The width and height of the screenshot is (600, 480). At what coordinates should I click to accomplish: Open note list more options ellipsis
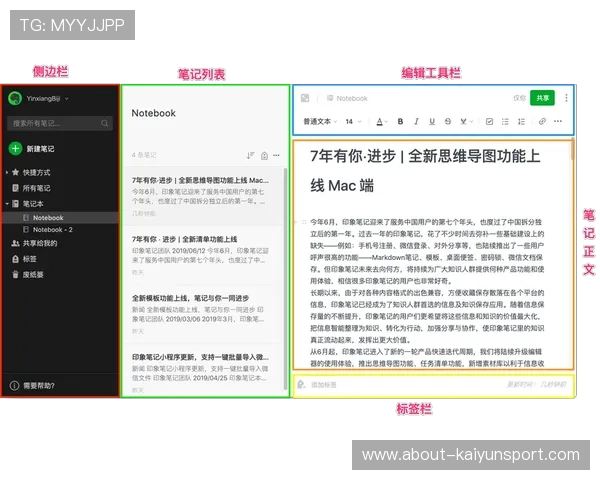(276, 155)
